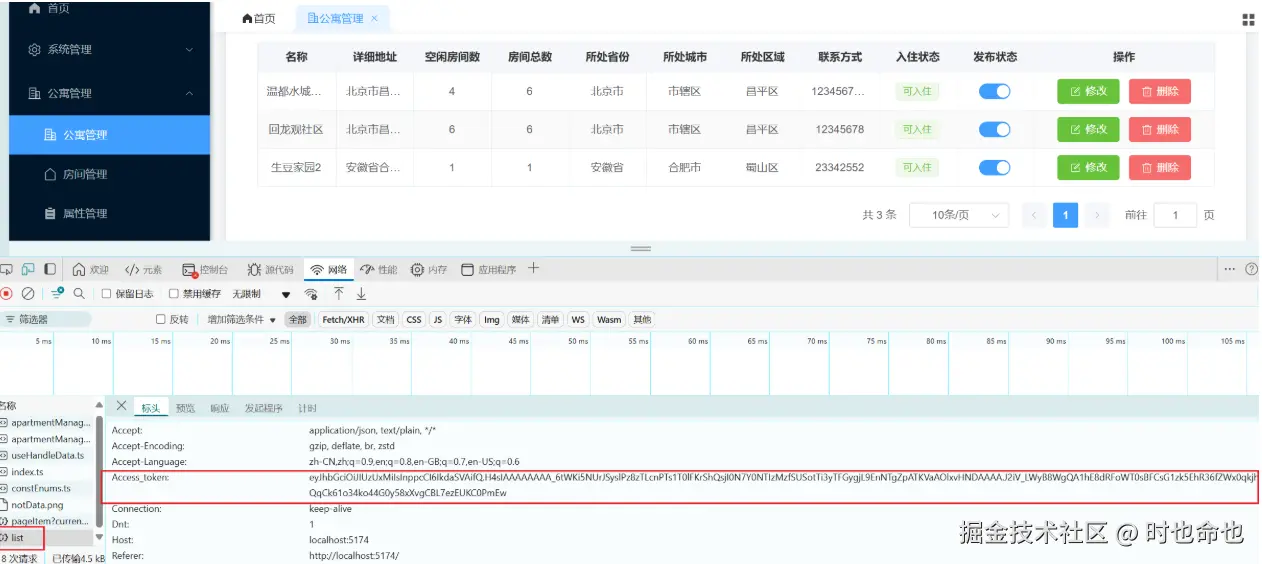1262x564 pixels.
Task: Click the network search magnifier icon
Action: [78, 294]
